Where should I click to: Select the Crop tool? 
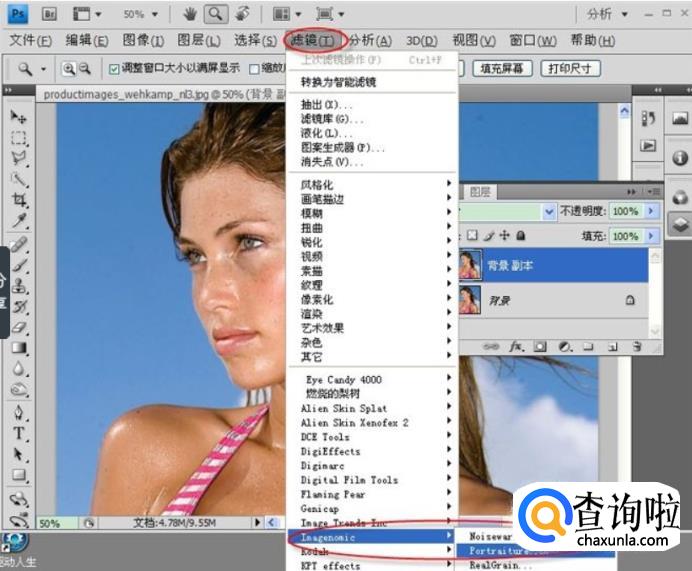tap(19, 200)
